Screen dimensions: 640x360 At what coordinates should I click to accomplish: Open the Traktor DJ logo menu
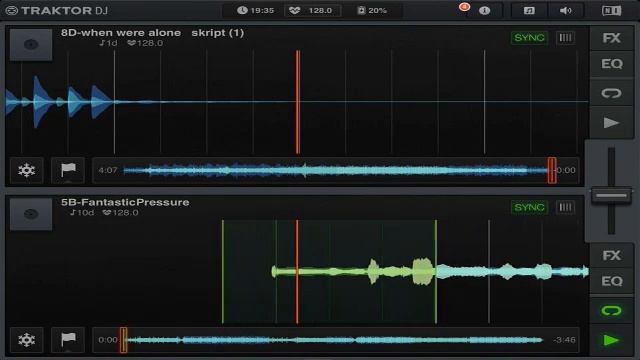[x=57, y=10]
